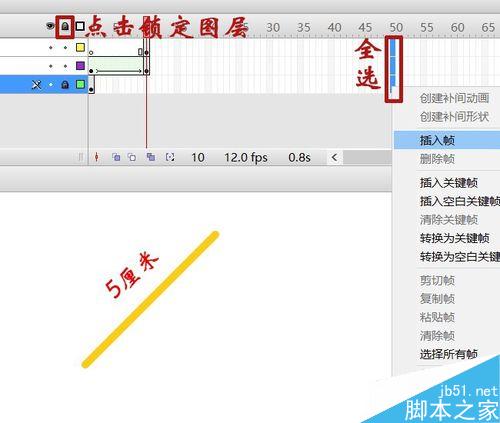Toggle visibility dot of the selected green-swatch layer
Viewport: 500px width, 423px height.
51,85
